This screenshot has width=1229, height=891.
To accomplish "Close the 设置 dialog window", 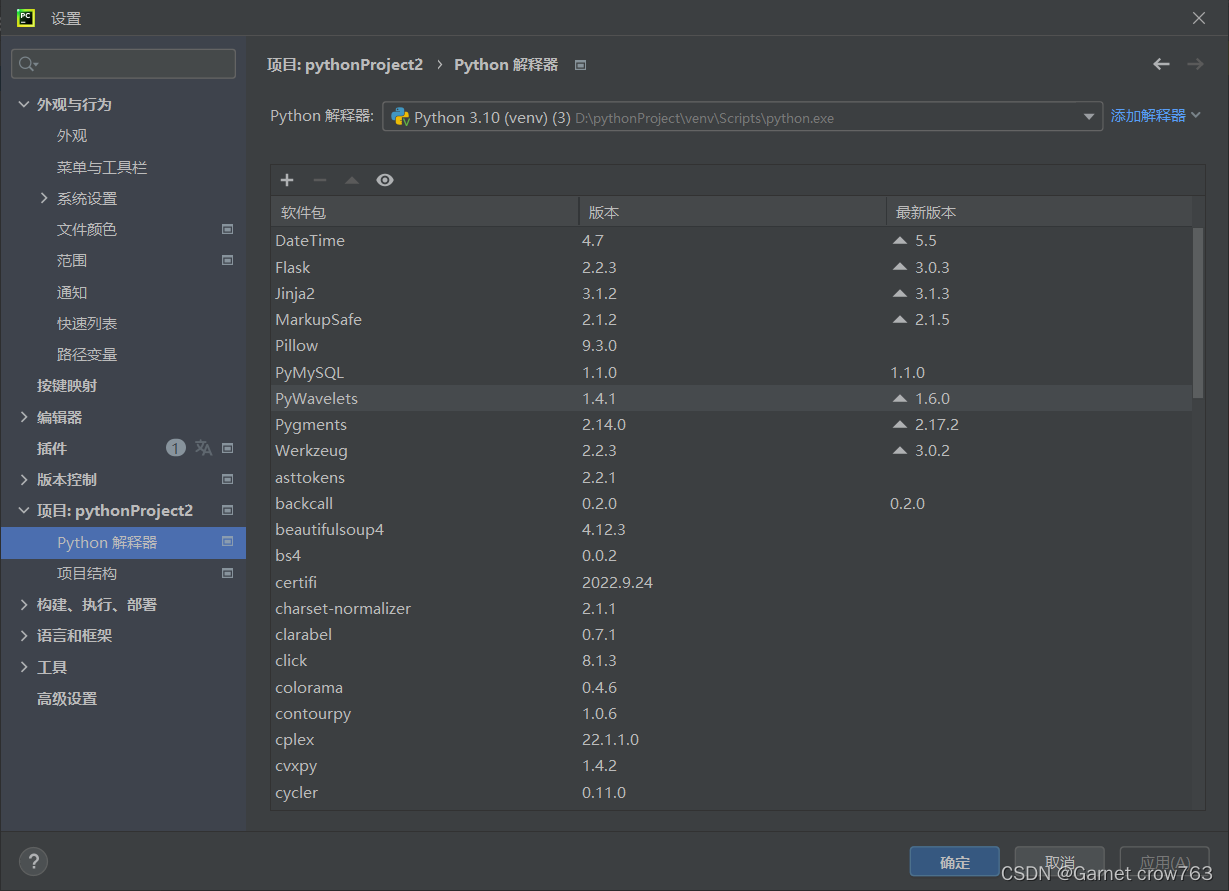I will [x=1199, y=18].
